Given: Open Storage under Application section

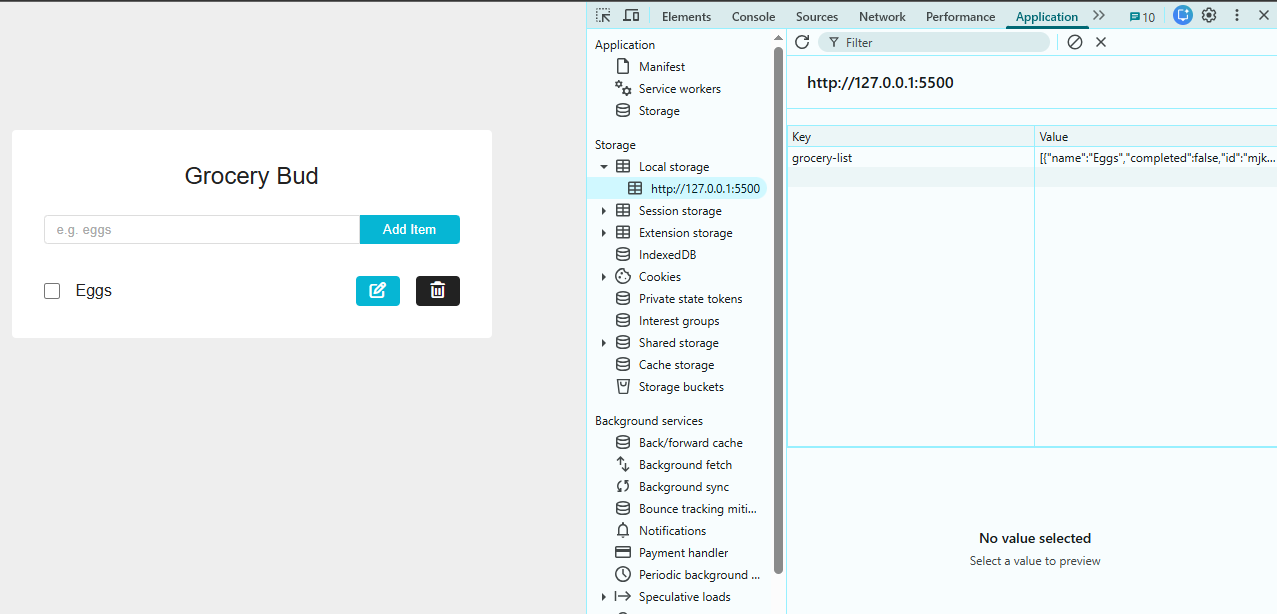Looking at the screenshot, I should pos(659,111).
